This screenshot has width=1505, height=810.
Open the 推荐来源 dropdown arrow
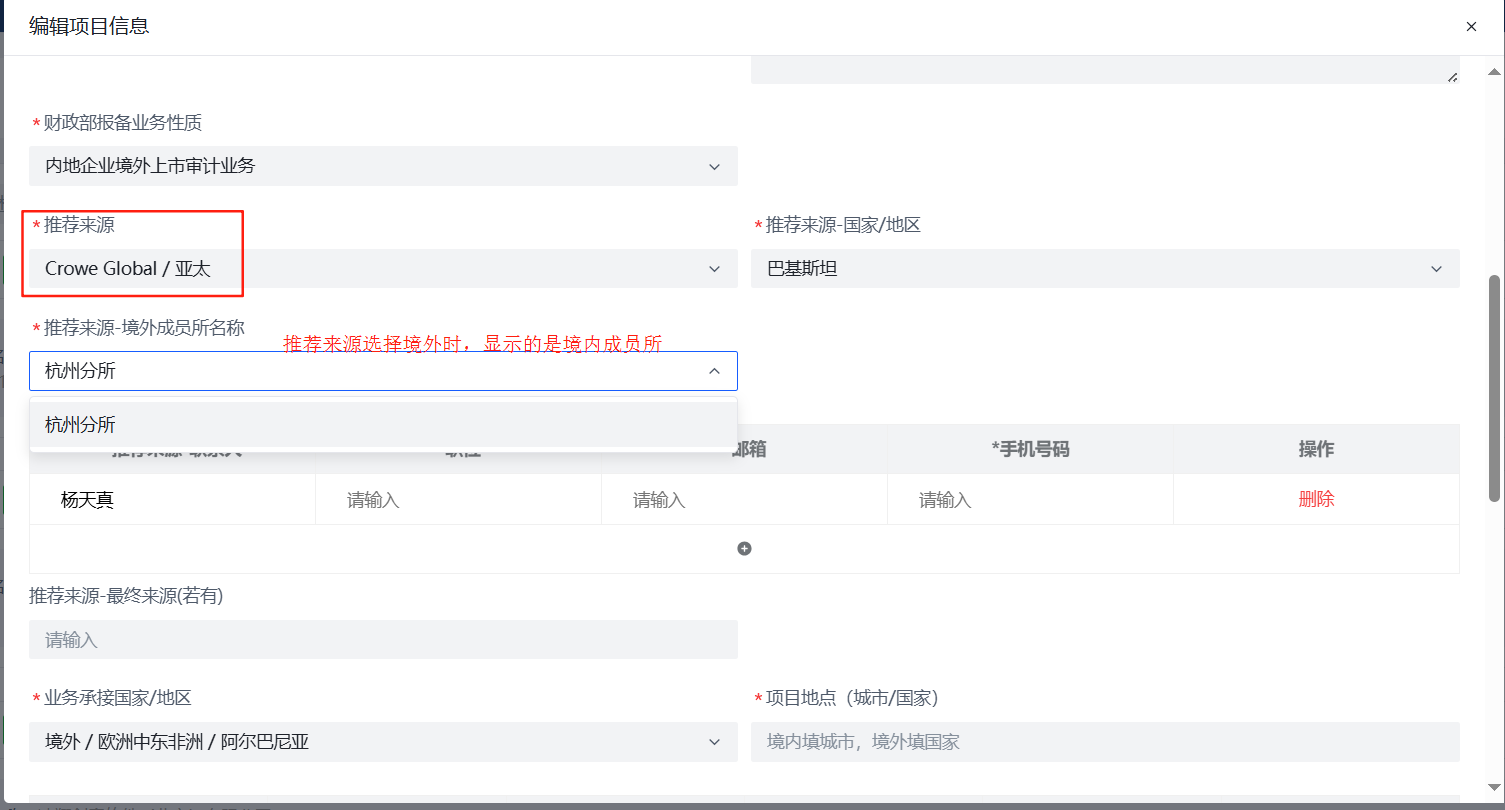click(714, 269)
